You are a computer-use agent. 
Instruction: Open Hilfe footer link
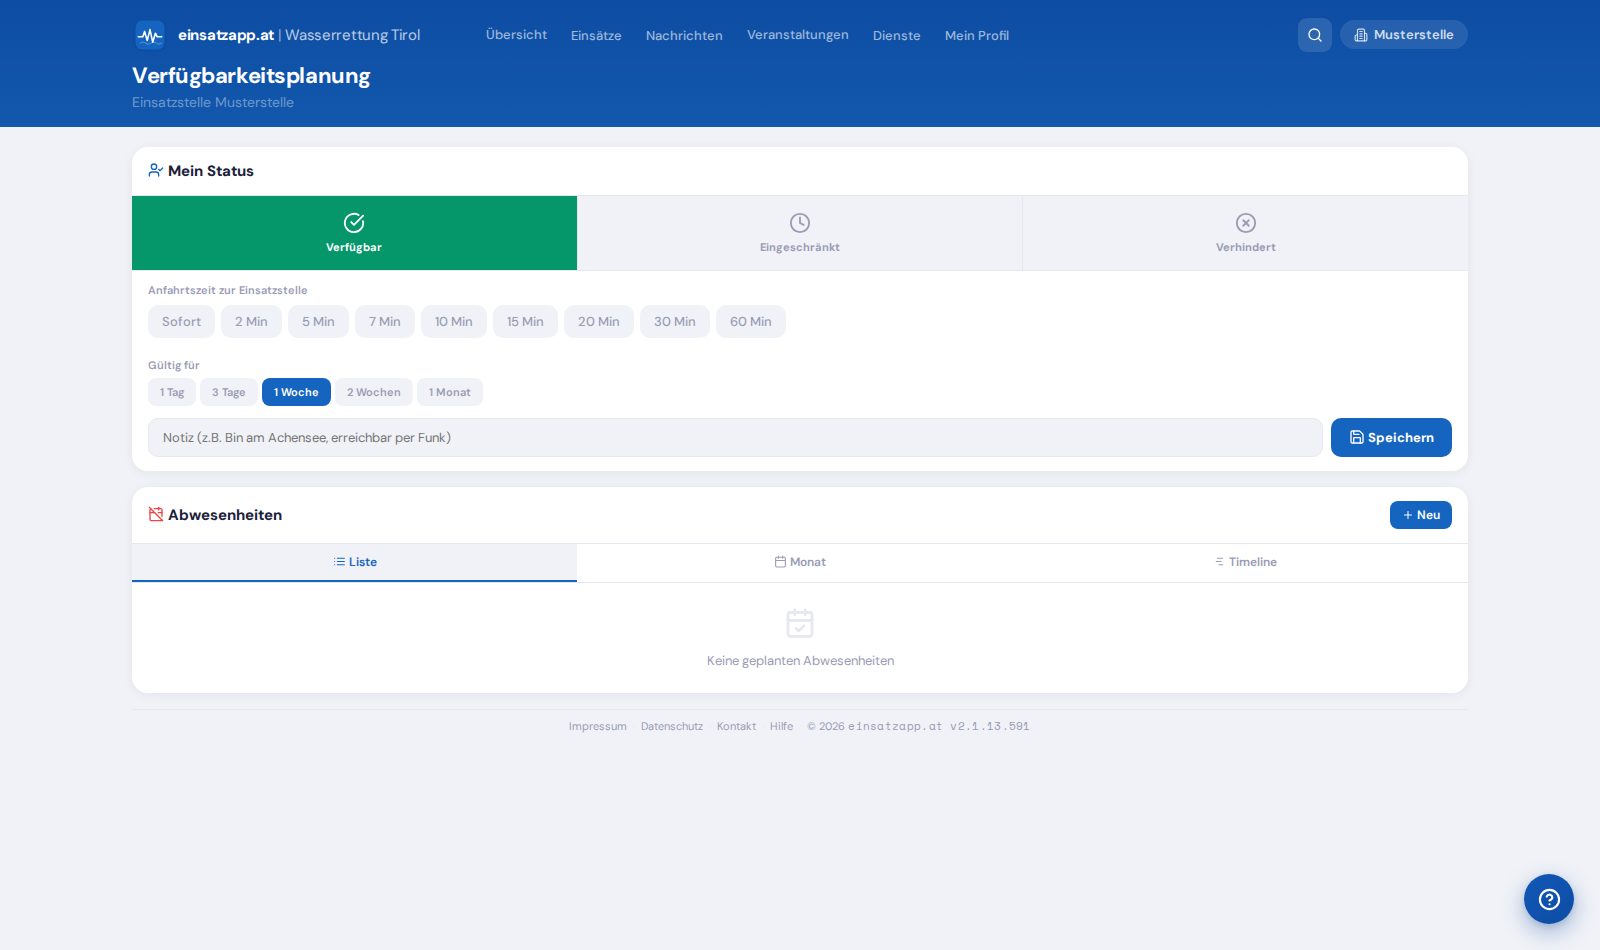[782, 726]
